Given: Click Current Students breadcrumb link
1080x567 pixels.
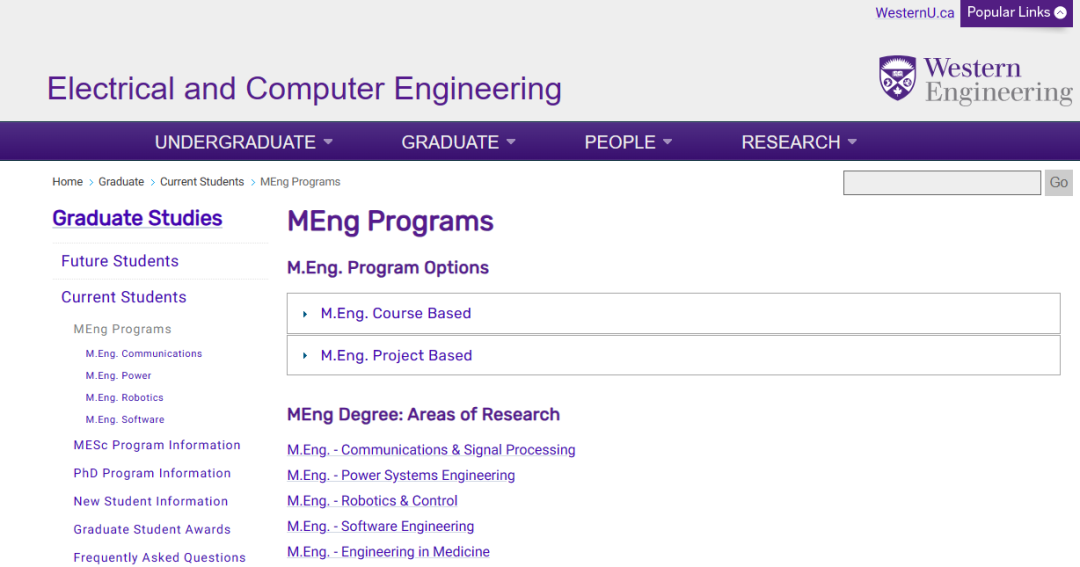Looking at the screenshot, I should (x=202, y=182).
